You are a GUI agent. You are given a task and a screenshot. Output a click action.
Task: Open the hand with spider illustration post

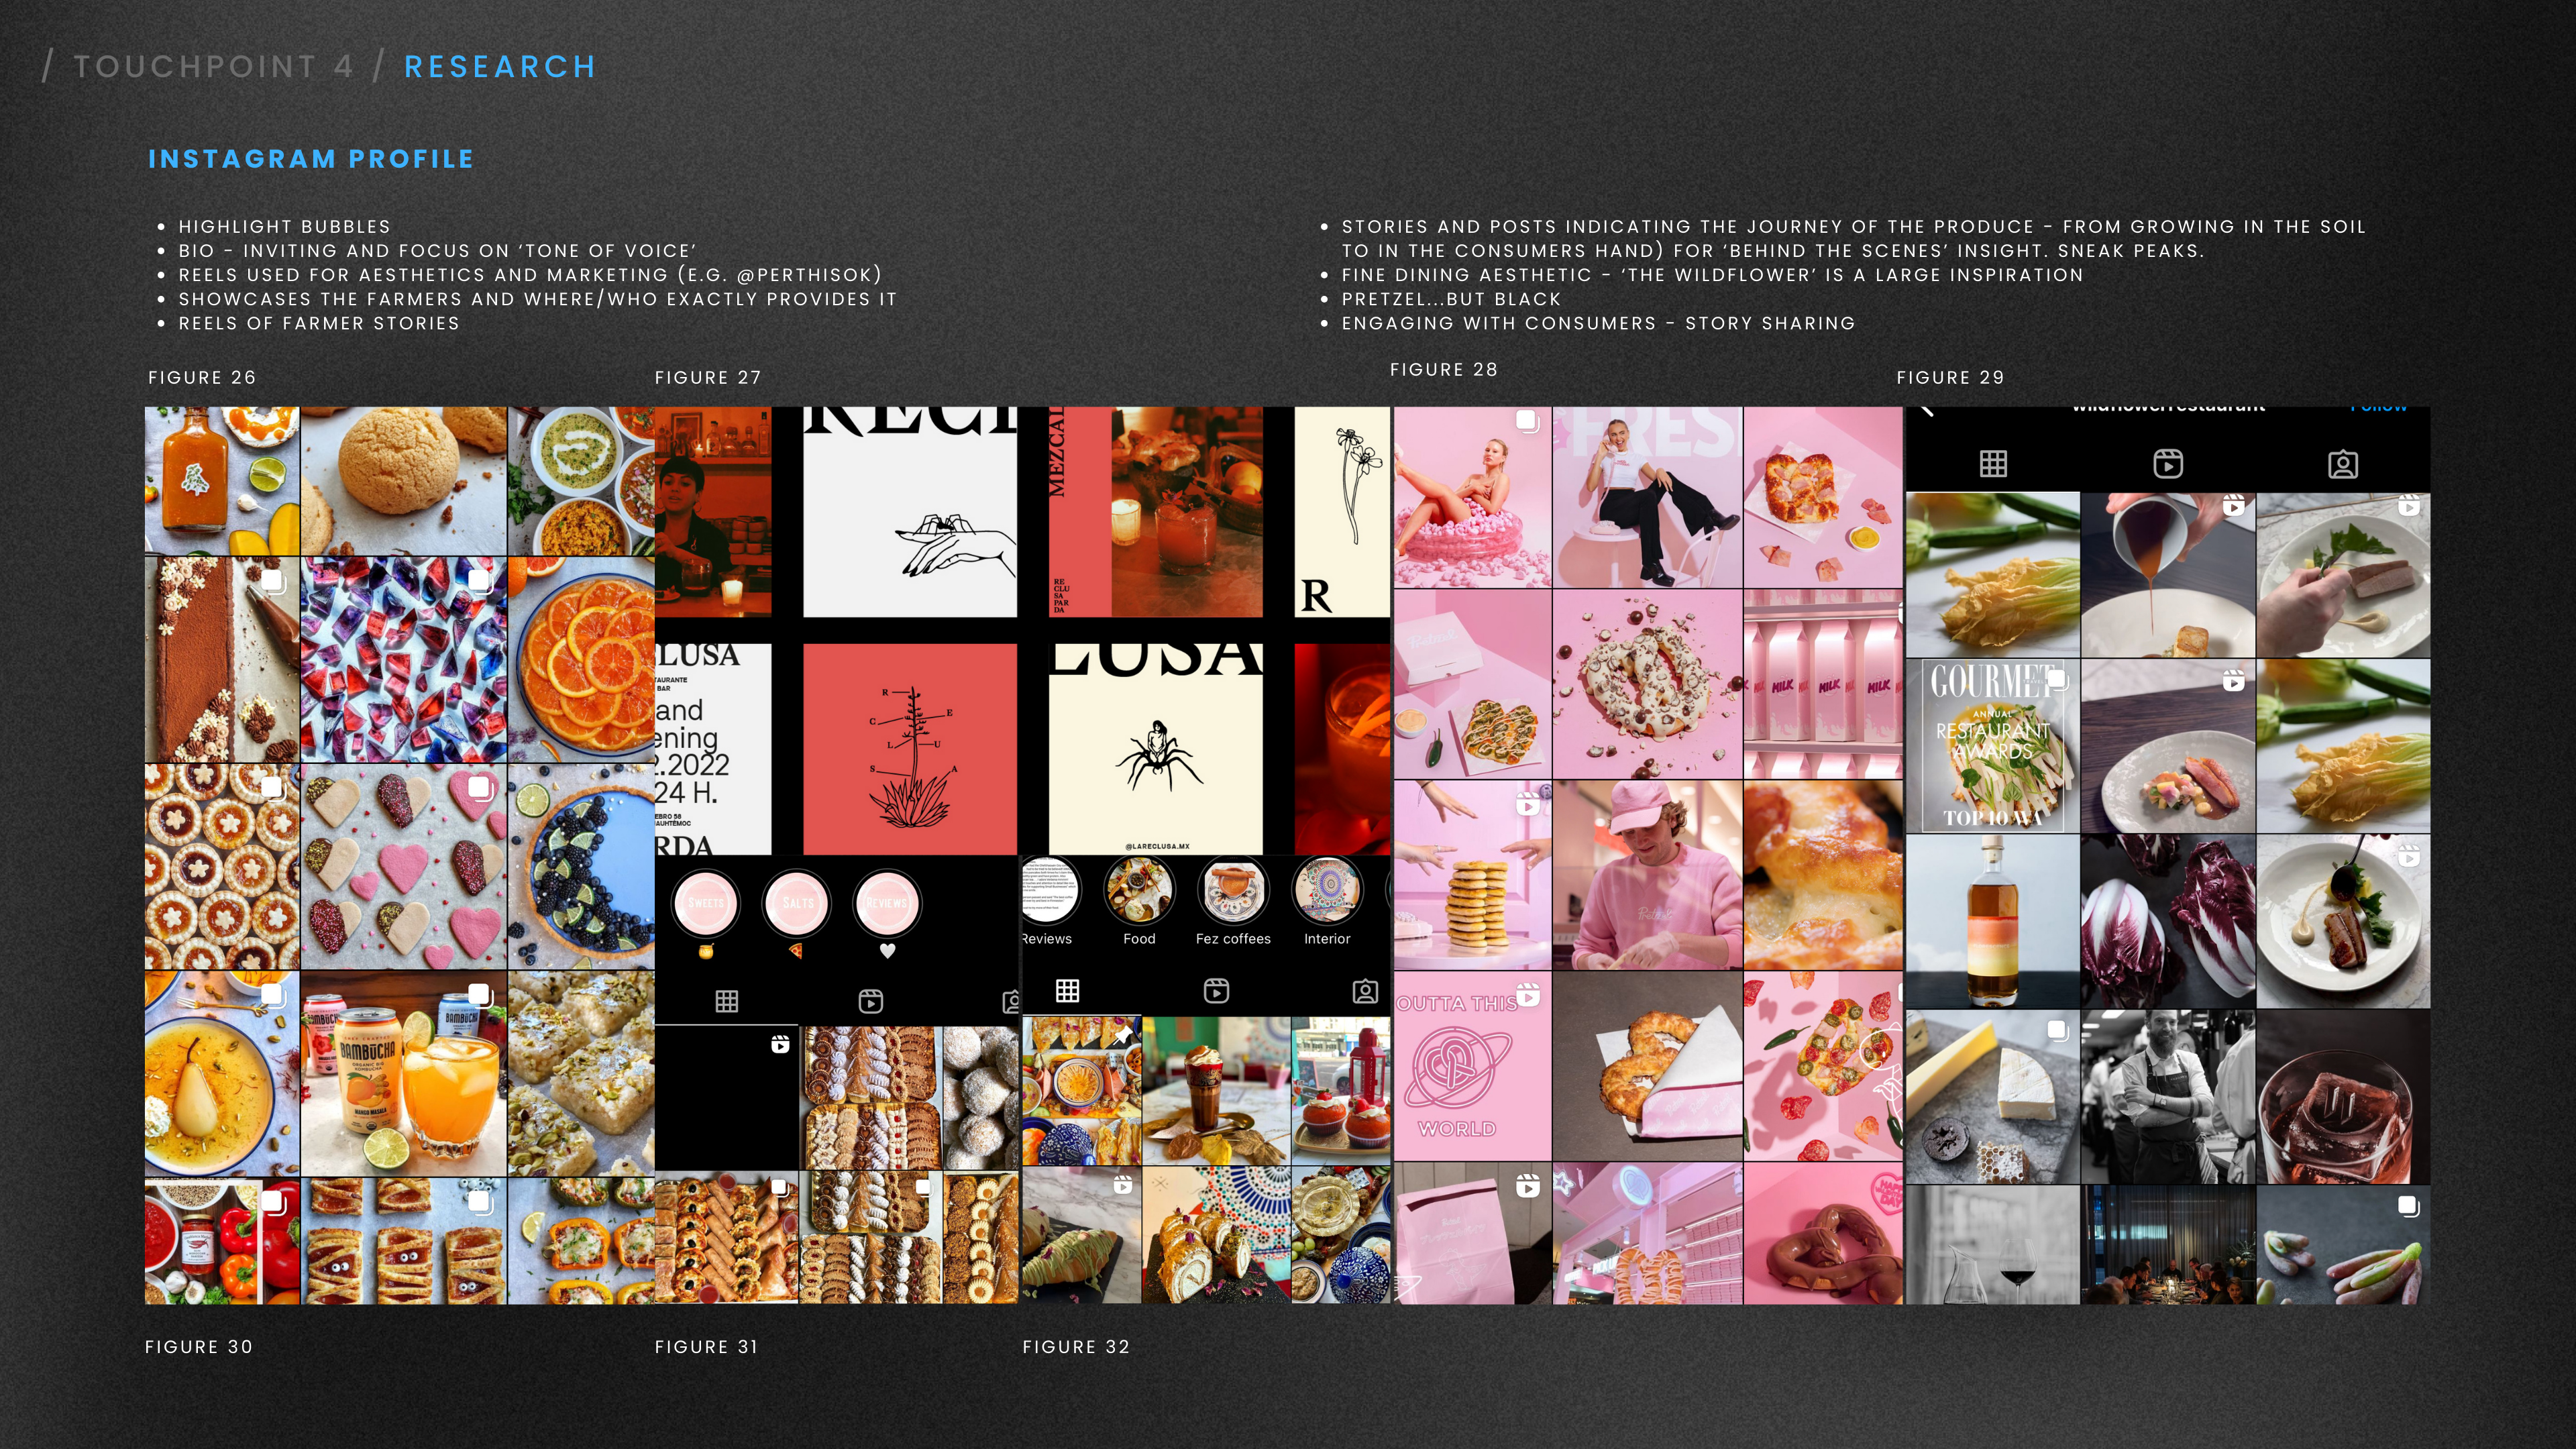(910, 511)
